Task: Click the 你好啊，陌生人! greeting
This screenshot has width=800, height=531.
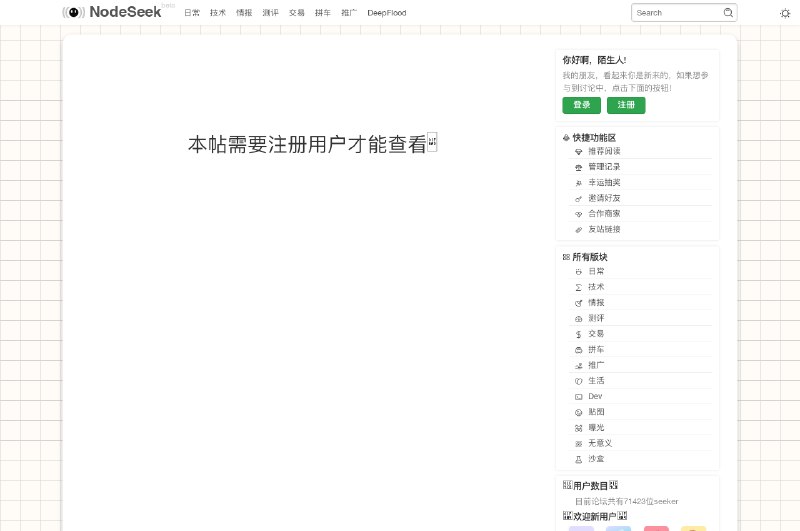Action: pos(594,60)
